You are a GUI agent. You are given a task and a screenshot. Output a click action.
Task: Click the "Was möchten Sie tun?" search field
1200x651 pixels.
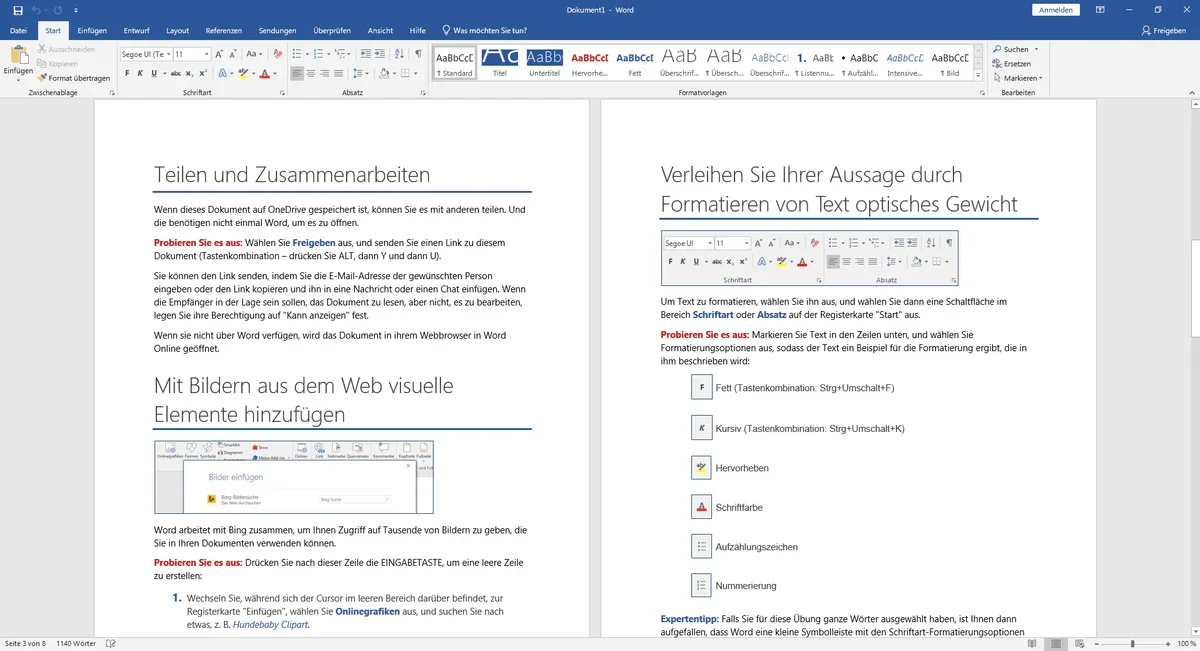(484, 31)
